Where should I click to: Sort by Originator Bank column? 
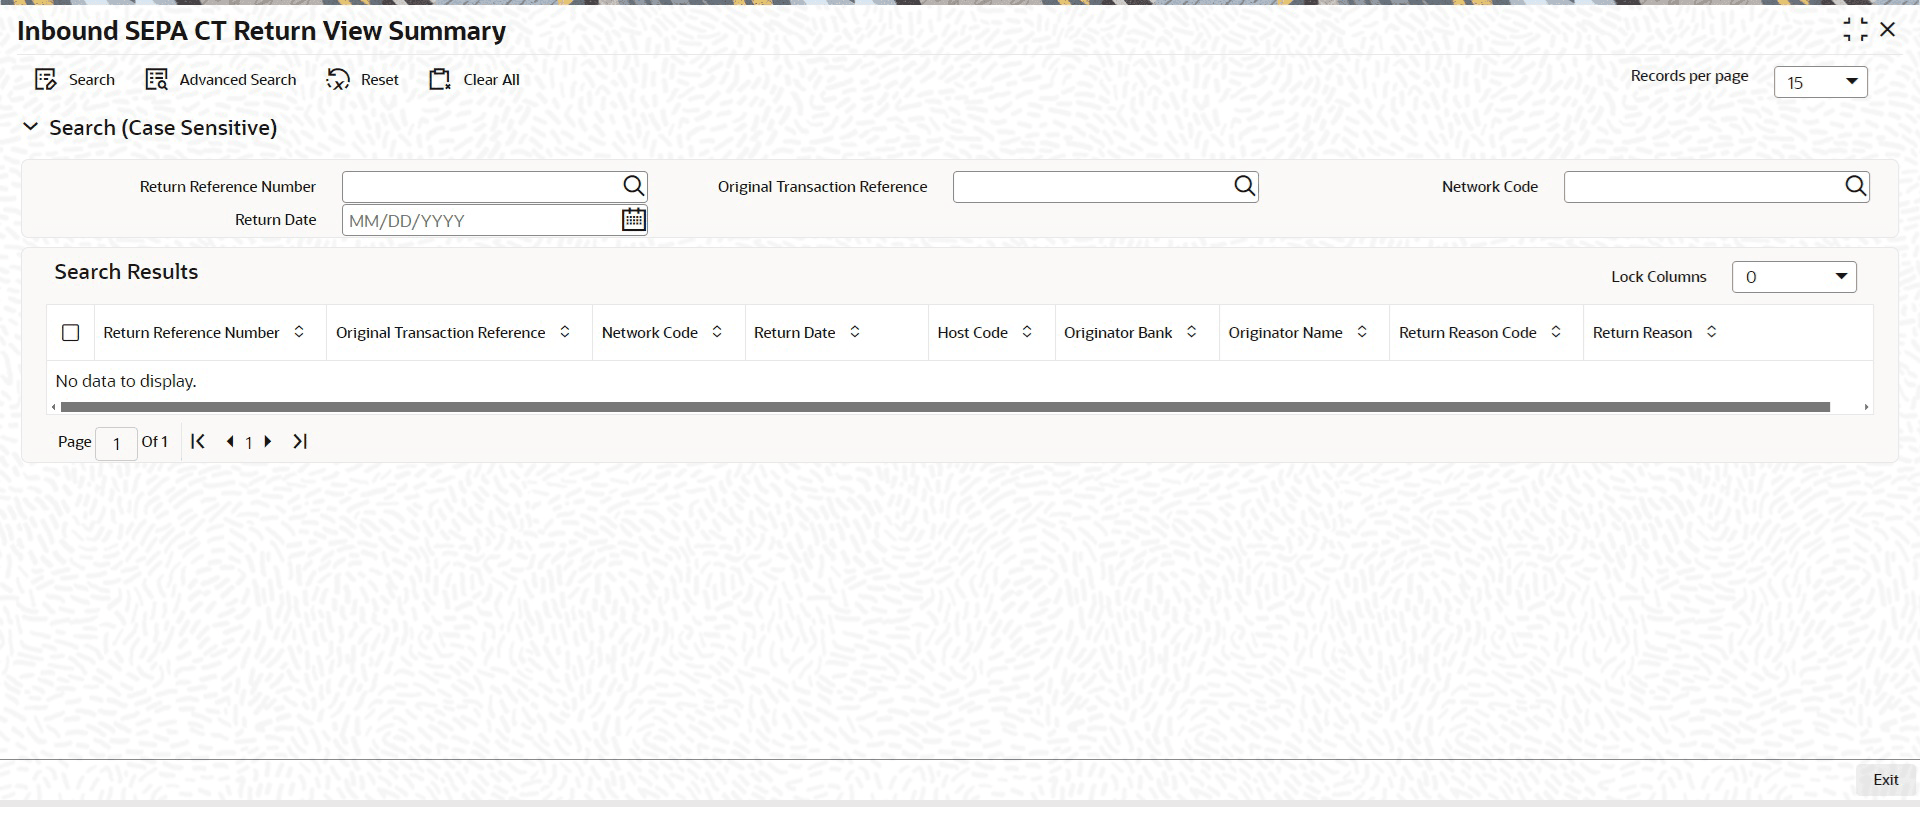[1192, 332]
